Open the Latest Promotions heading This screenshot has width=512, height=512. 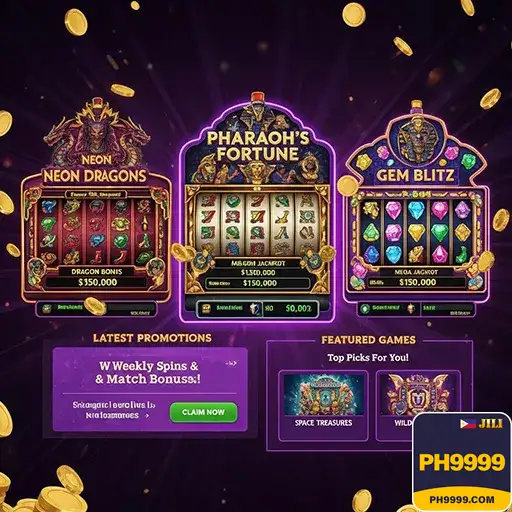click(152, 338)
